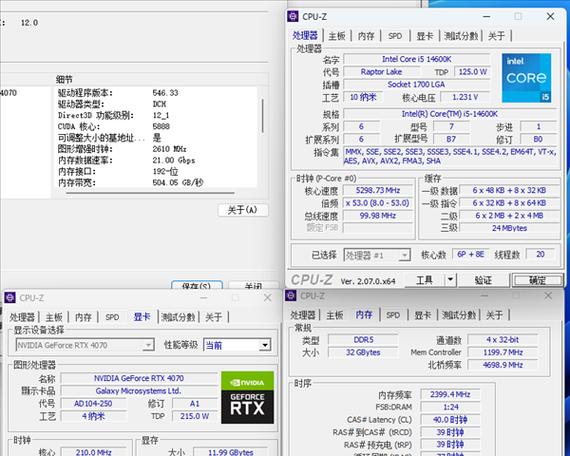Click the TDP 125.0 W value
The image size is (570, 456).
[473, 72]
